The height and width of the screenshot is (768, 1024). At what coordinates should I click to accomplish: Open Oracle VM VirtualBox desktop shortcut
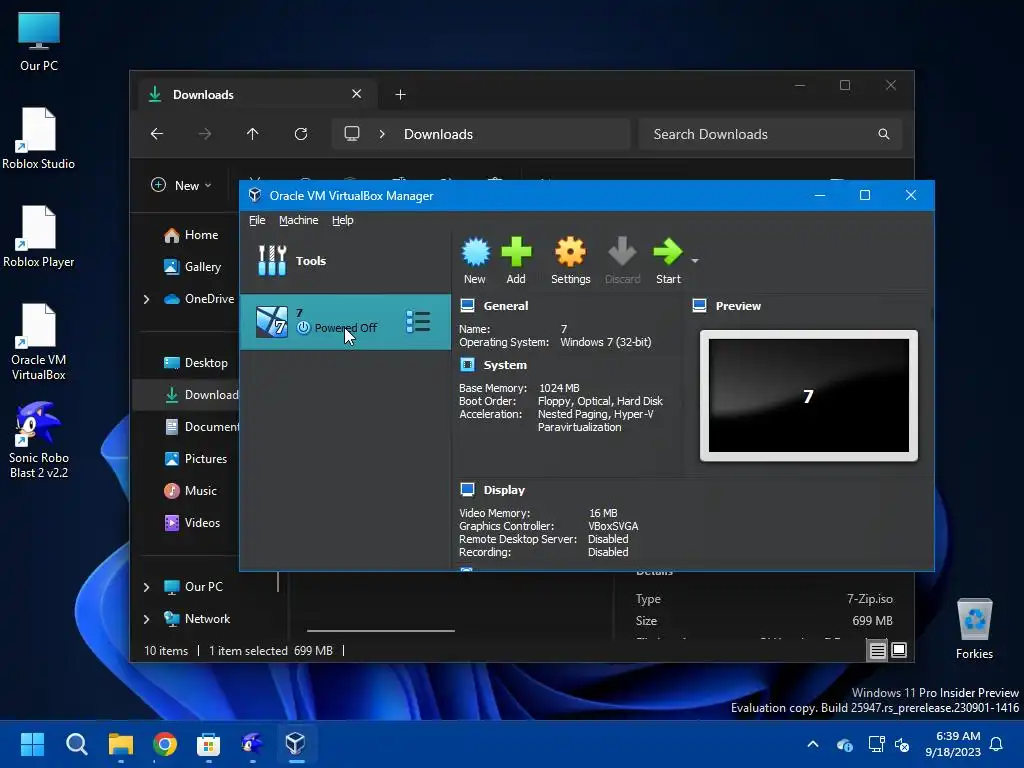[39, 342]
